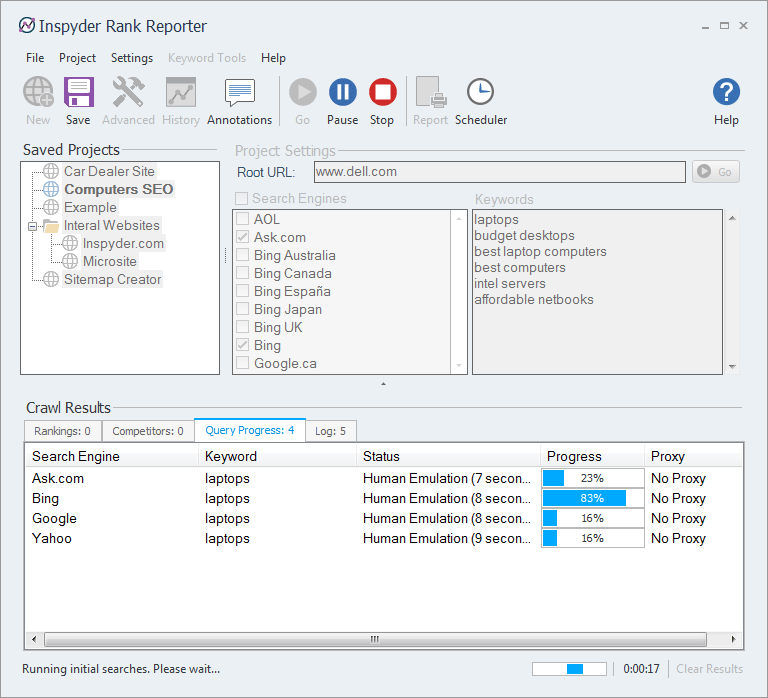768x698 pixels.
Task: Enable Bing Japan checkbox
Action: click(x=242, y=309)
